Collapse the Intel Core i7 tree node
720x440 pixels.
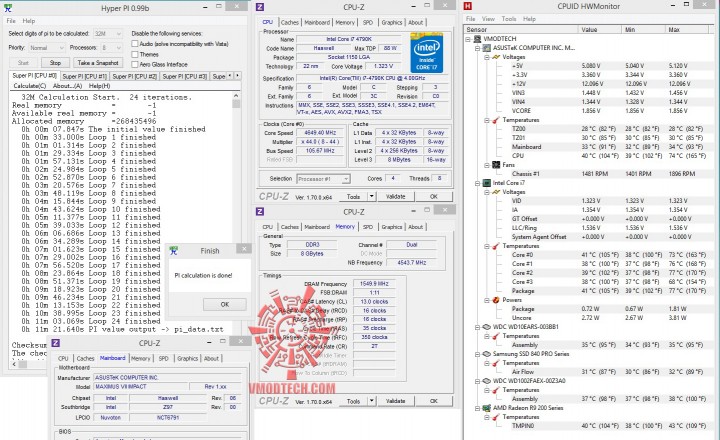(x=477, y=183)
